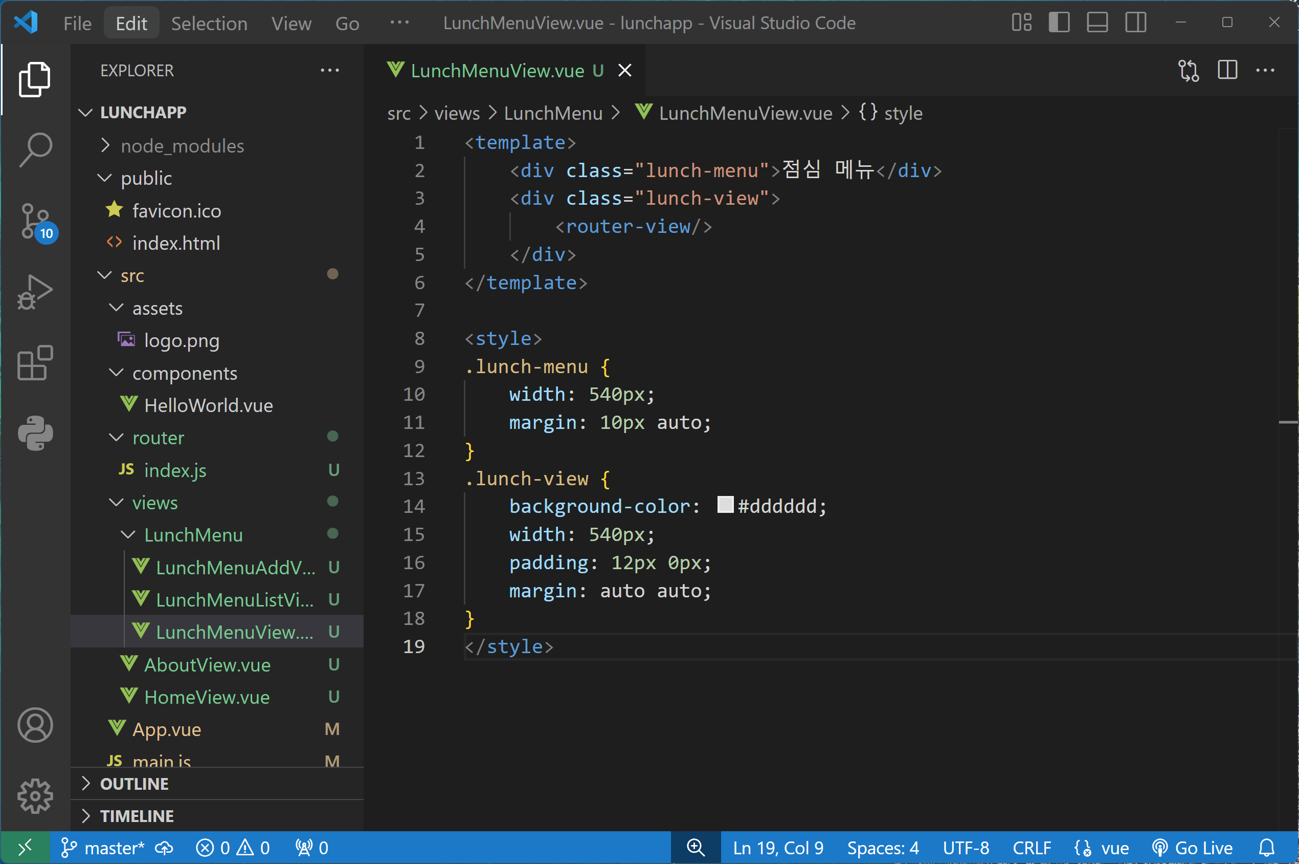1299x864 pixels.
Task: Open the LunchMenuListVi... file
Action: tap(217, 600)
